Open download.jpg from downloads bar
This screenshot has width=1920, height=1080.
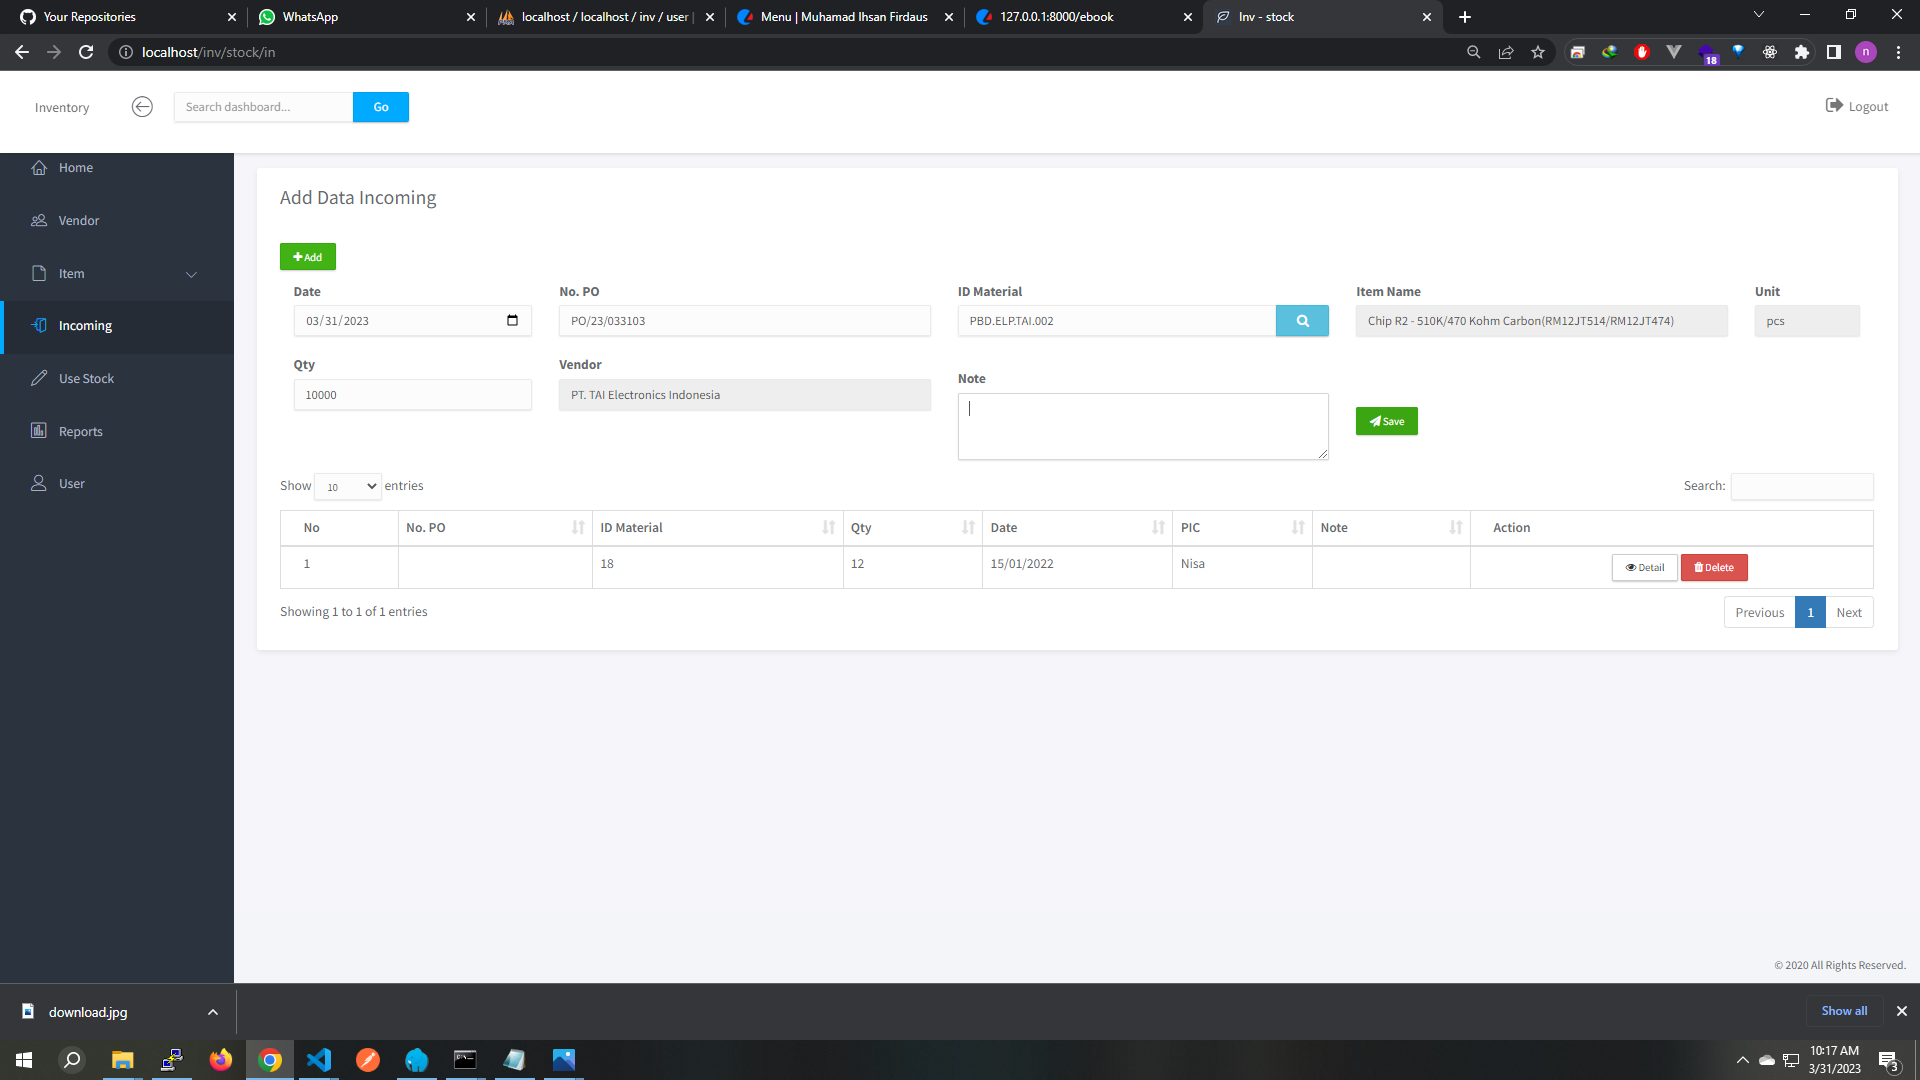point(88,1012)
